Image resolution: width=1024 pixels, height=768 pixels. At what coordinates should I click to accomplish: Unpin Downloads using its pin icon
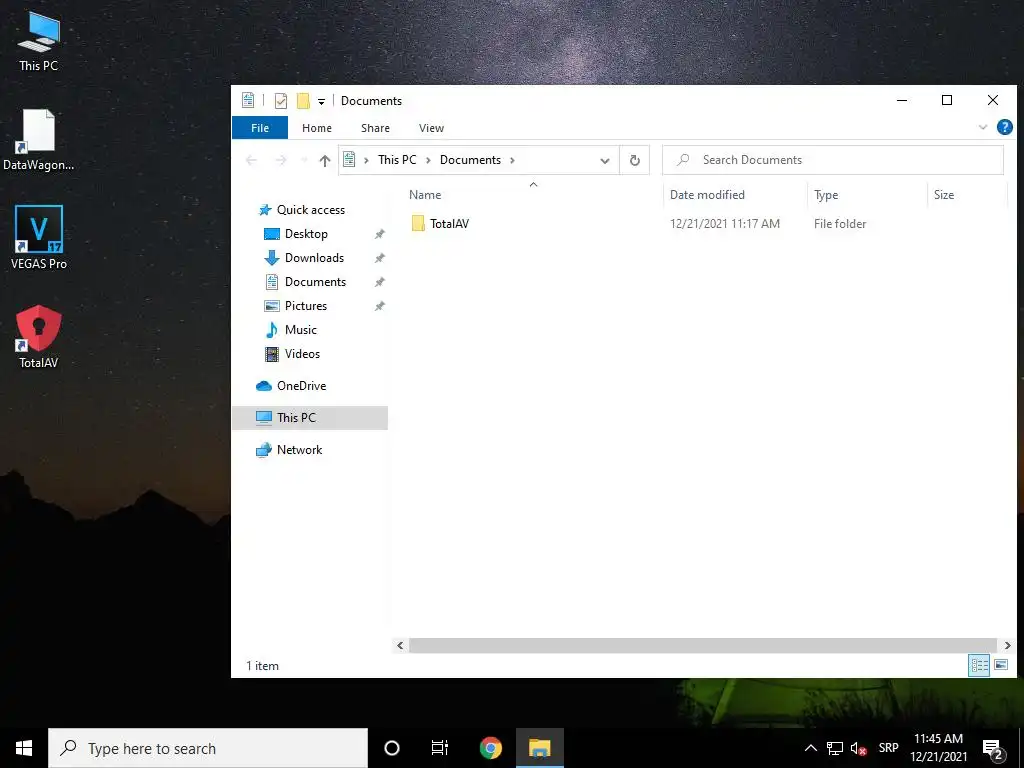pos(379,258)
